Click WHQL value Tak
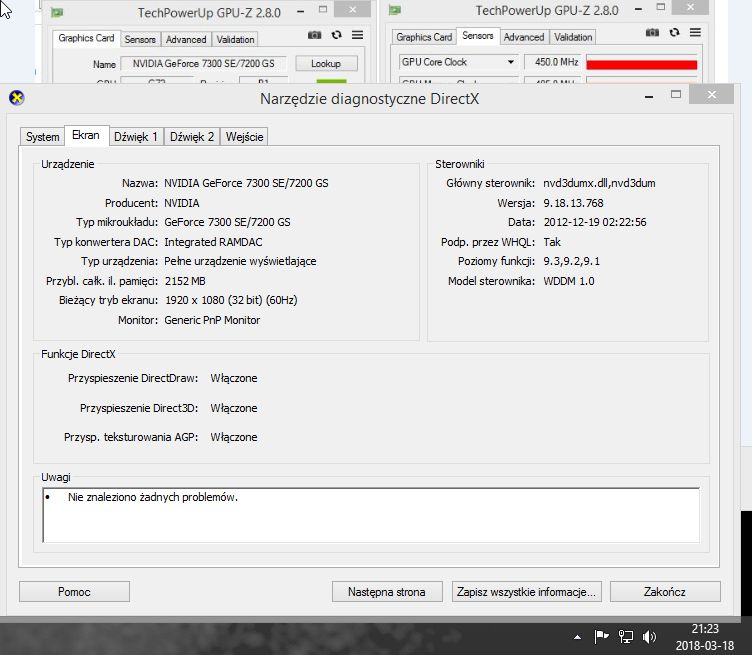This screenshot has width=752, height=655. click(552, 242)
